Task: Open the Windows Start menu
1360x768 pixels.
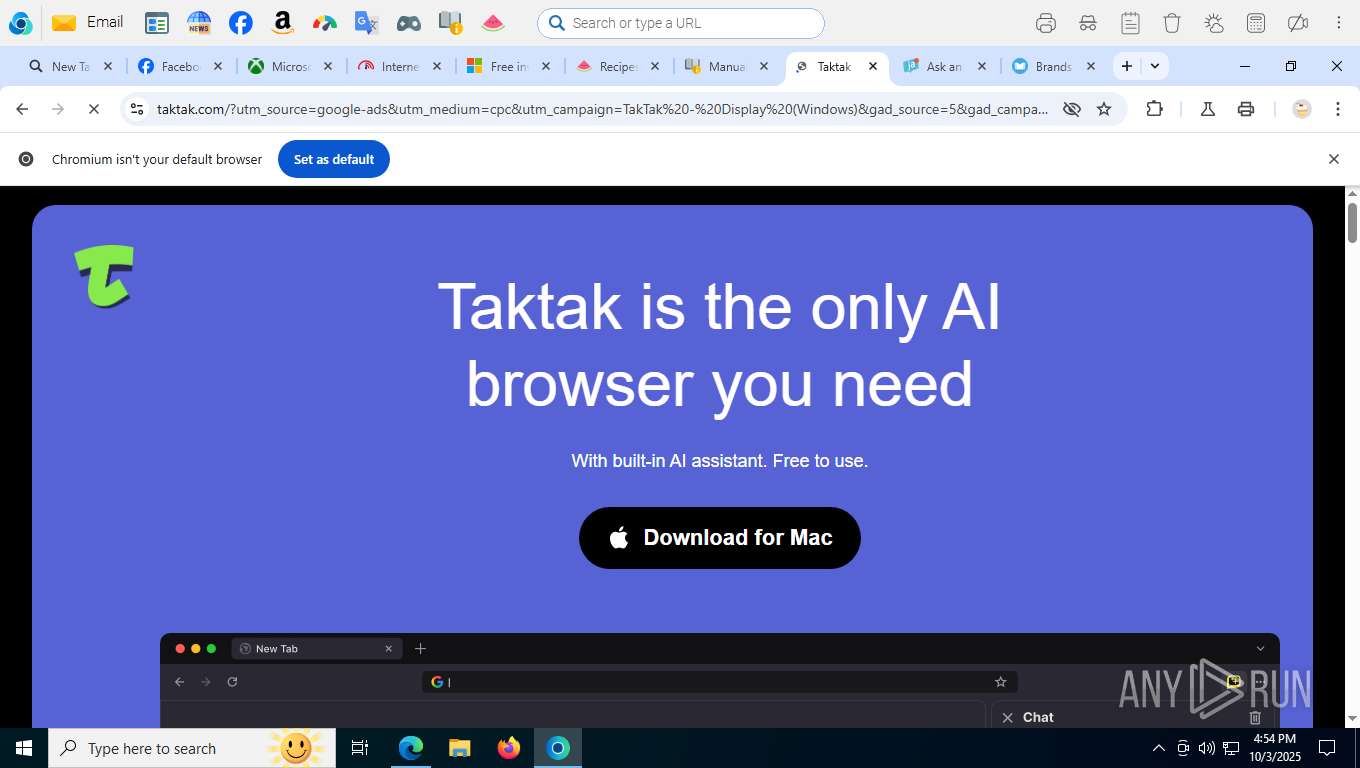Action: pyautogui.click(x=24, y=748)
